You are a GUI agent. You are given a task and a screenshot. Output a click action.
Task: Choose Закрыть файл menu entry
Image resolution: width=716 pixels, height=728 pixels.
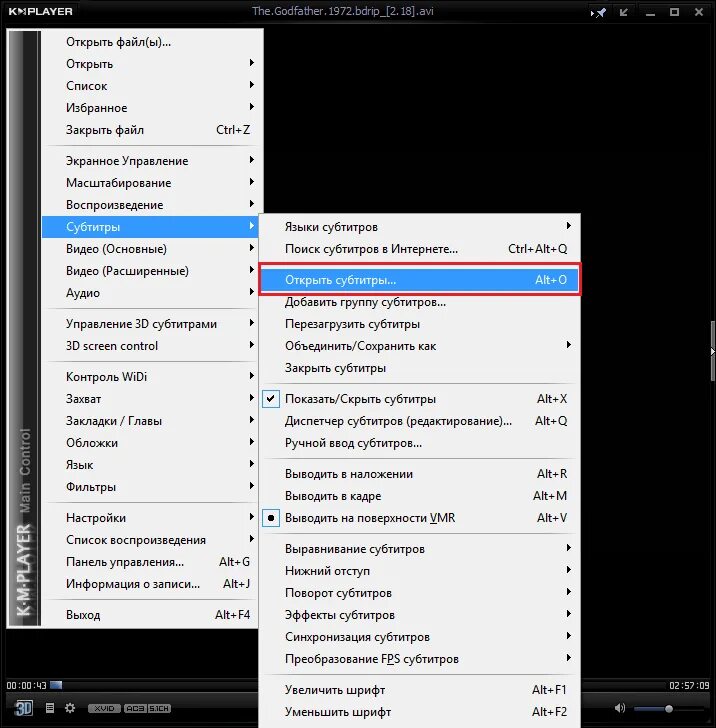coord(150,130)
